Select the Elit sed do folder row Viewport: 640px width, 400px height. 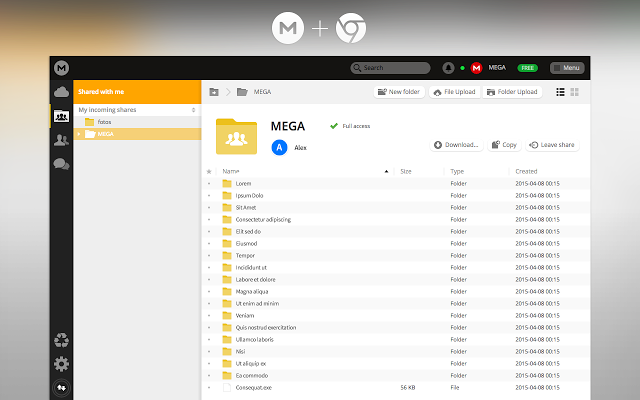click(396, 231)
